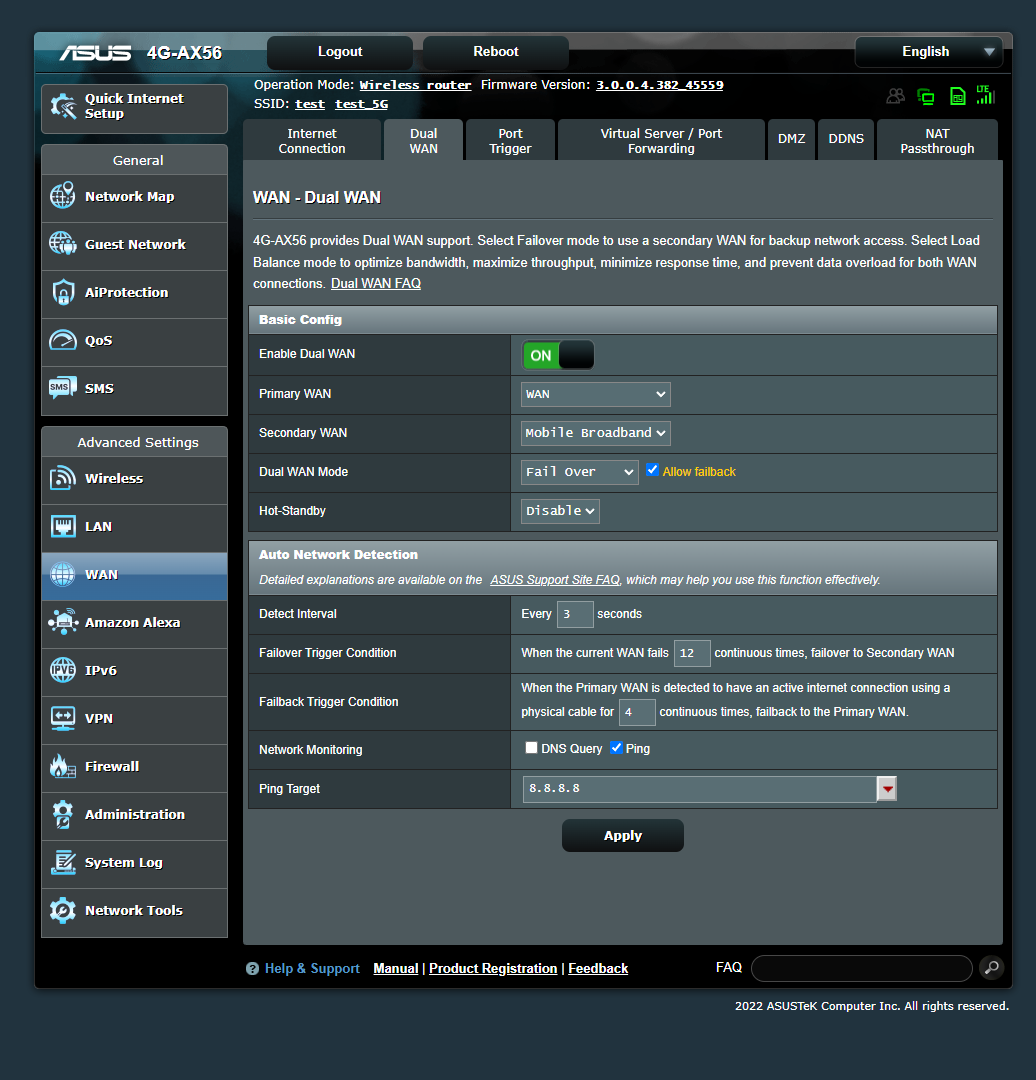The height and width of the screenshot is (1080, 1036).
Task: Open Virtual Server / Port Forwarding tab
Action: [661, 141]
